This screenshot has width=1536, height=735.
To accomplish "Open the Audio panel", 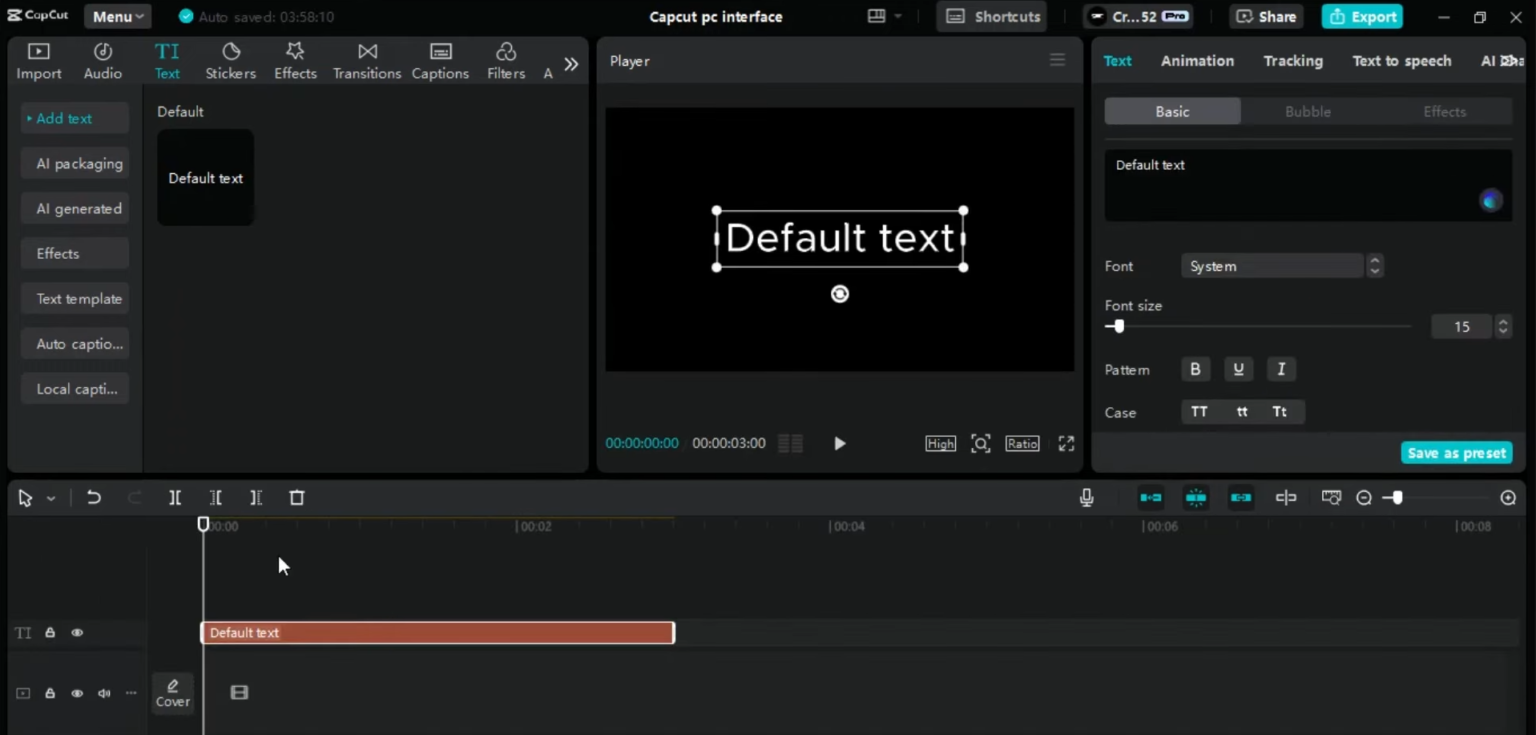I will pos(103,61).
